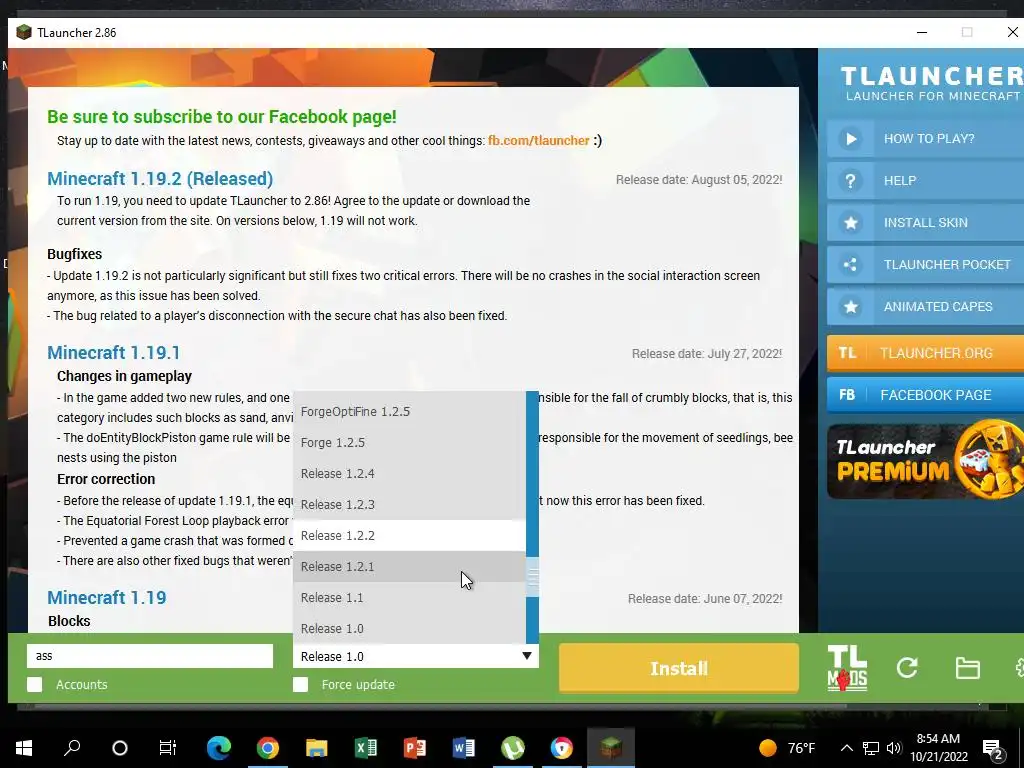Click the TLauncher Minecraft taskbar icon
The image size is (1024, 768).
point(611,748)
